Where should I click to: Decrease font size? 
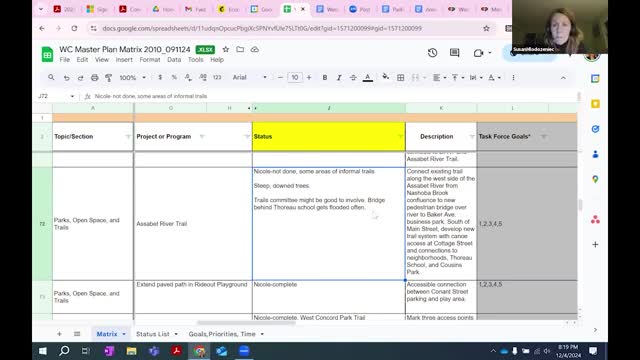coord(280,78)
